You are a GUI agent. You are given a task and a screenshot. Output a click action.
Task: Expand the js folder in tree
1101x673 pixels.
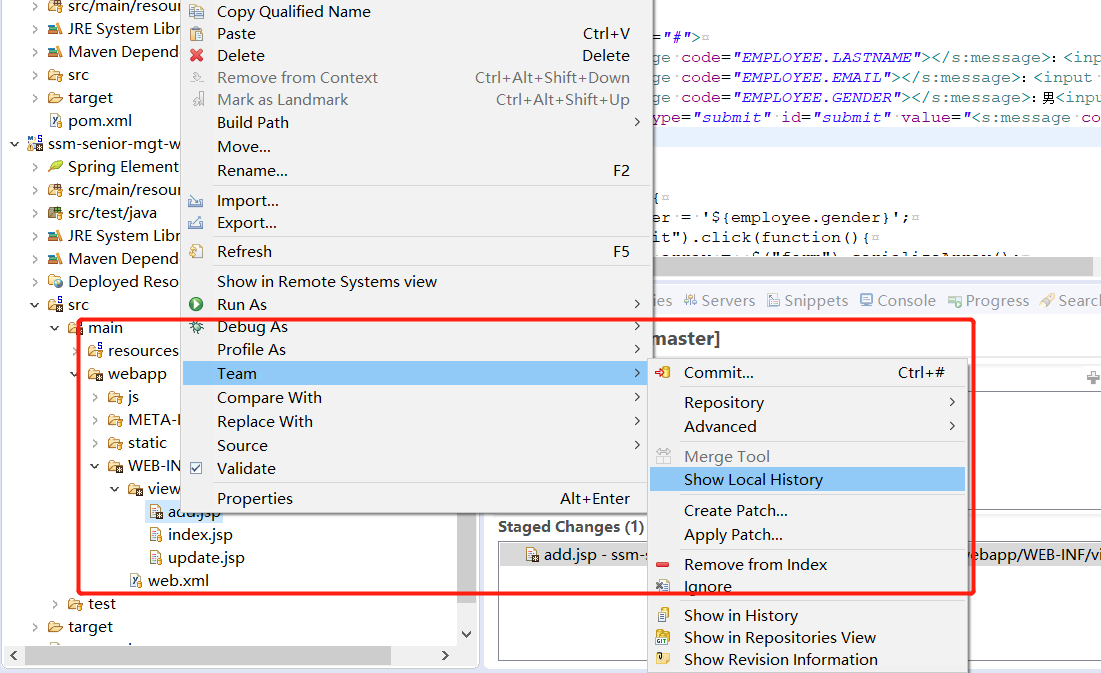pyautogui.click(x=95, y=397)
